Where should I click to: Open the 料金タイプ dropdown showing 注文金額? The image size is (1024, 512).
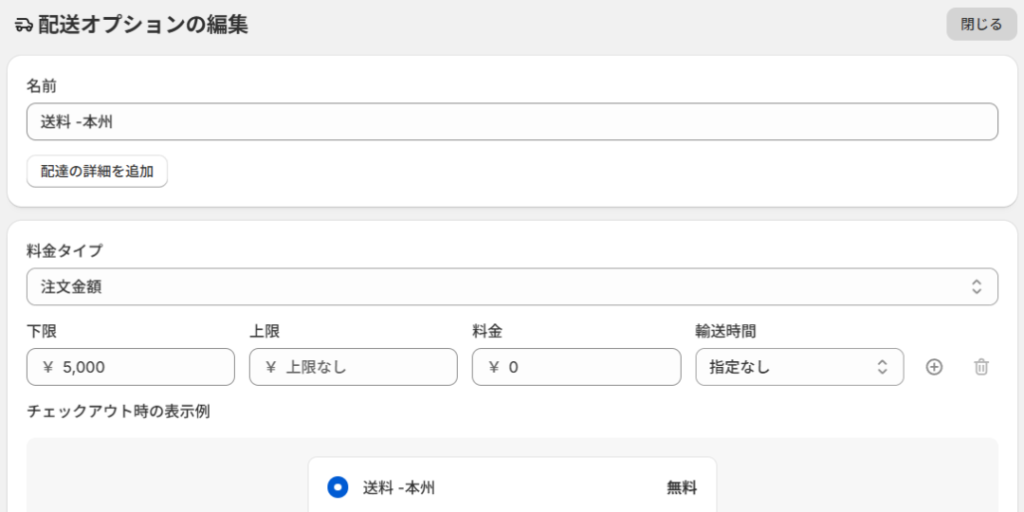pos(512,287)
